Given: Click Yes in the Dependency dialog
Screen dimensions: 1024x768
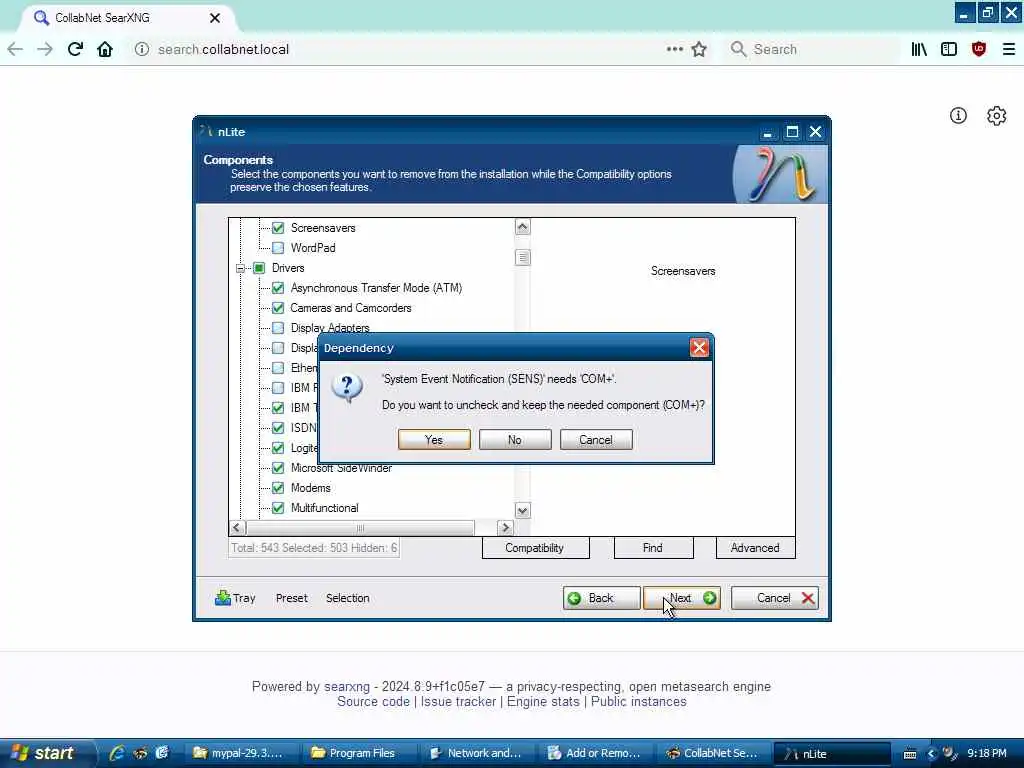Looking at the screenshot, I should pos(434,440).
